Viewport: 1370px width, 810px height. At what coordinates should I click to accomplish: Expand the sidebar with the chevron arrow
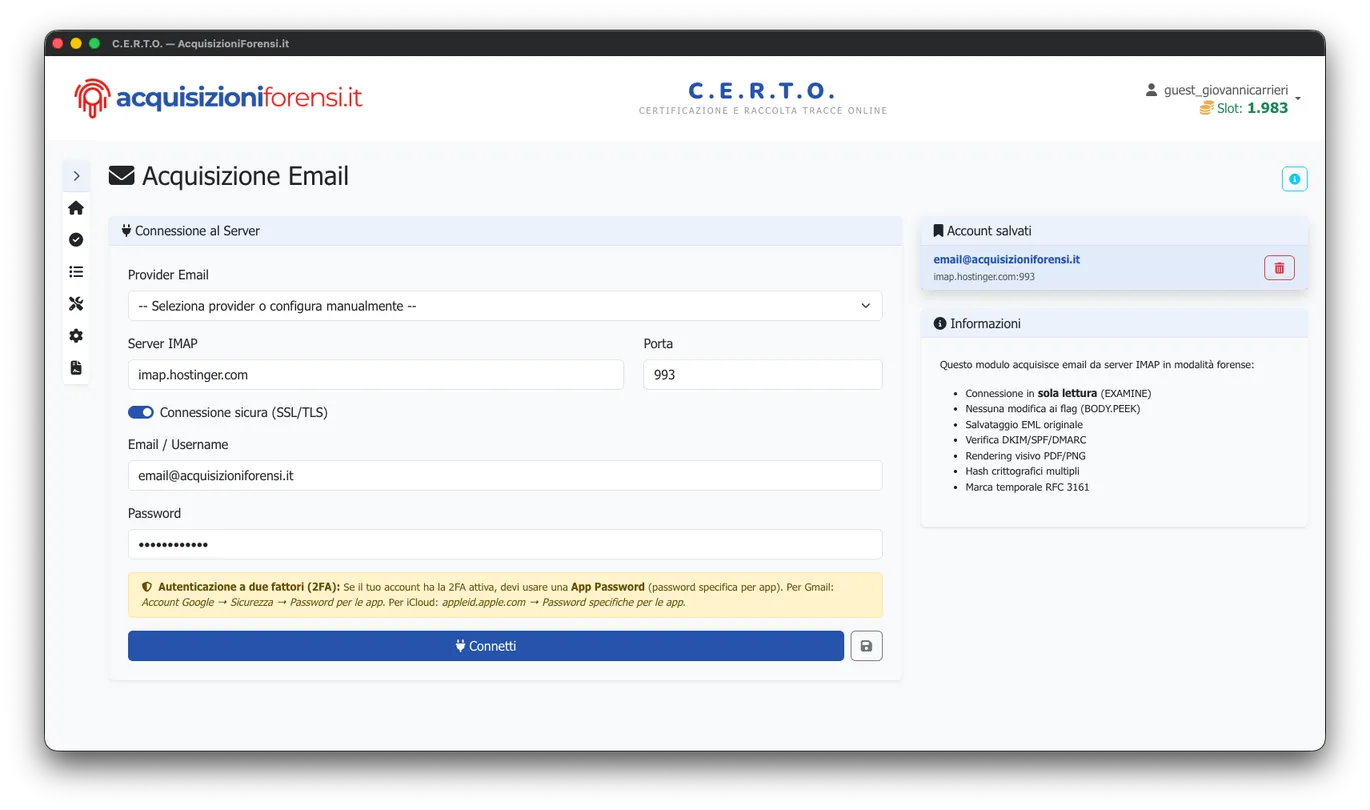(x=76, y=174)
